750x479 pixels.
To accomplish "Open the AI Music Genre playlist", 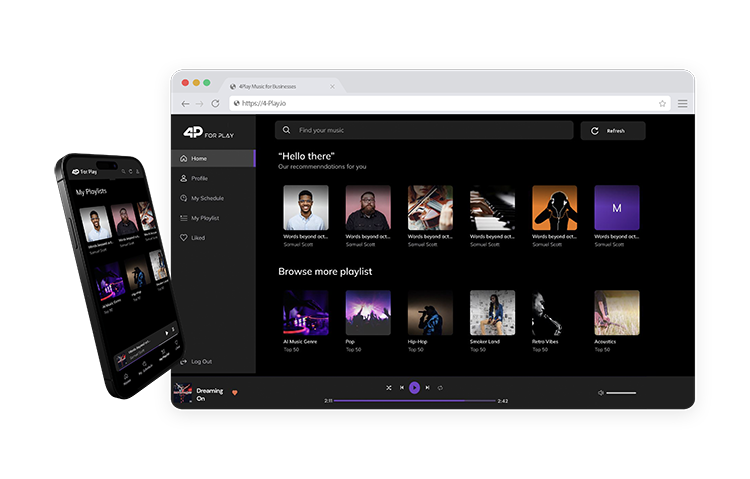I will click(x=306, y=312).
